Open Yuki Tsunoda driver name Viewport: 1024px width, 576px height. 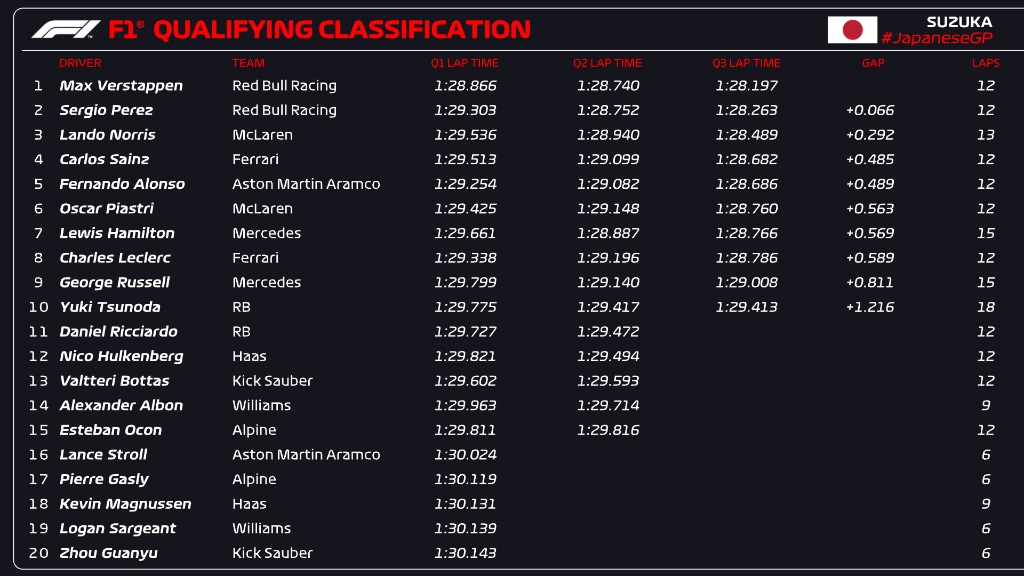110,307
